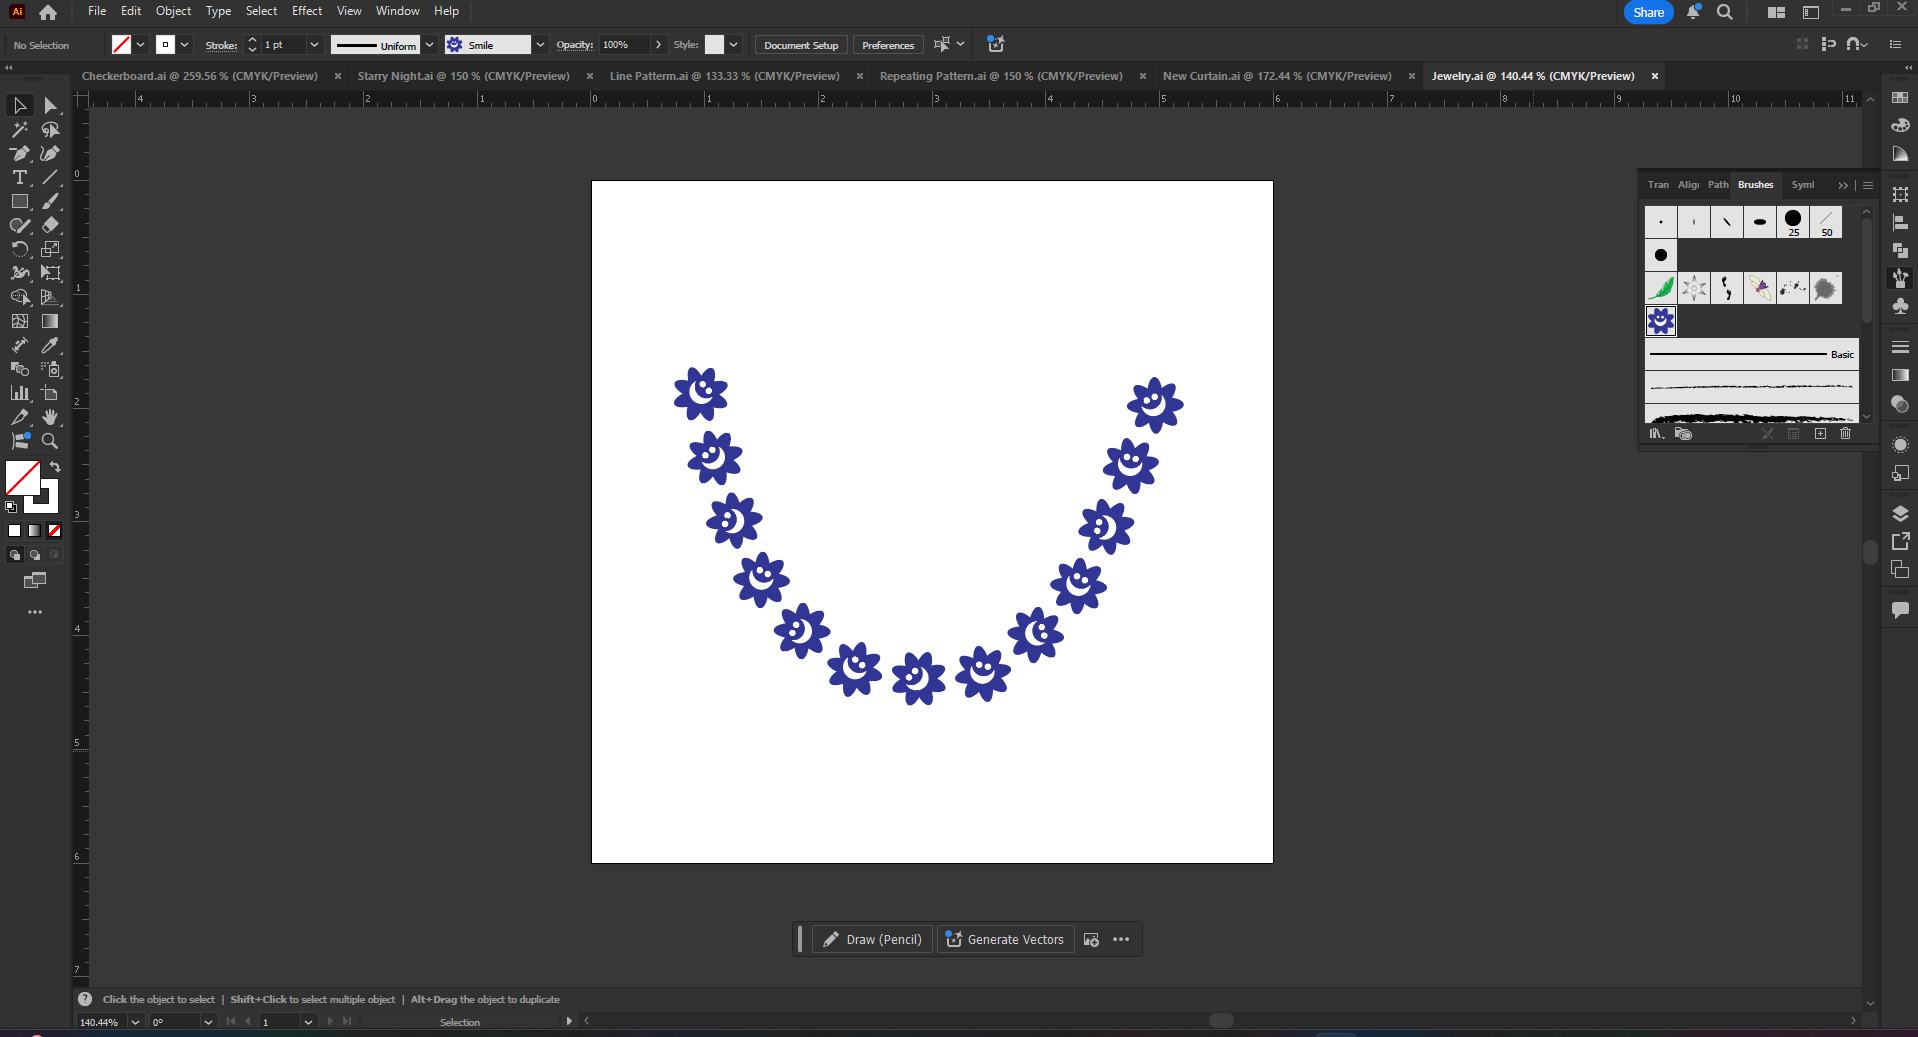
Task: Select the Pen tool
Action: tap(20, 153)
